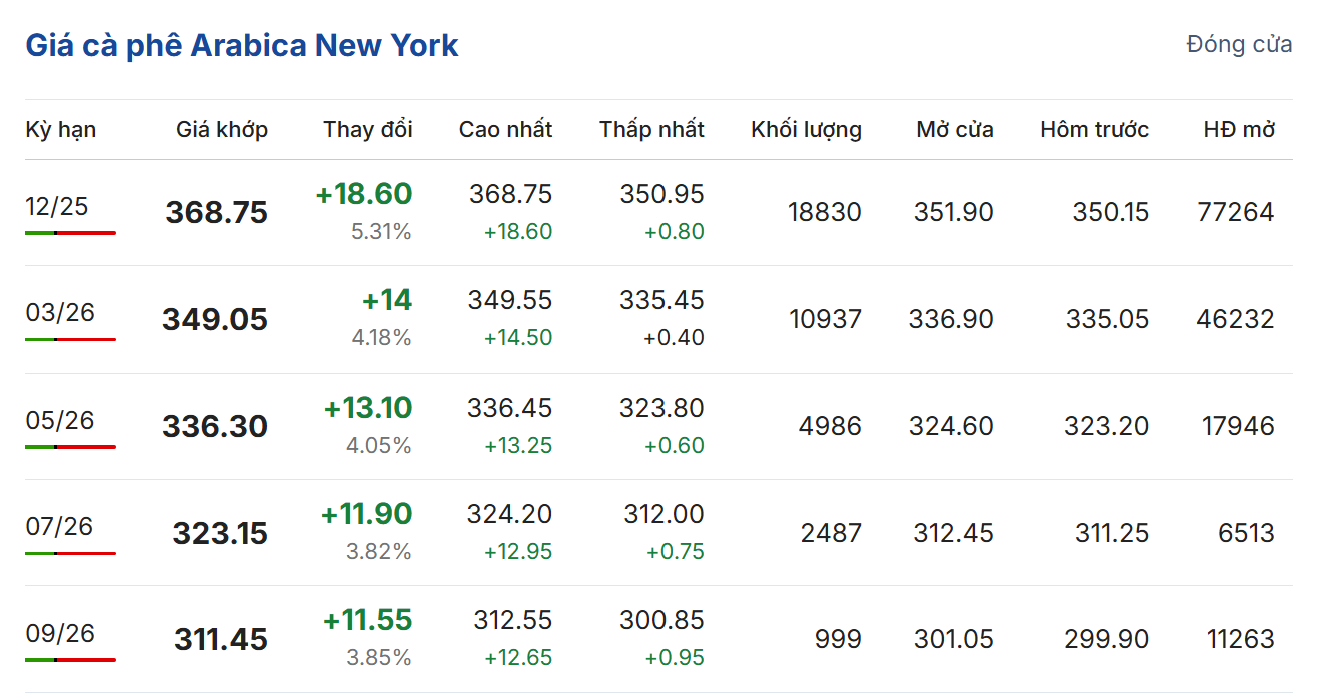Click the 'Thay đổi' column header
The width and height of the screenshot is (1322, 694).
pos(367,129)
